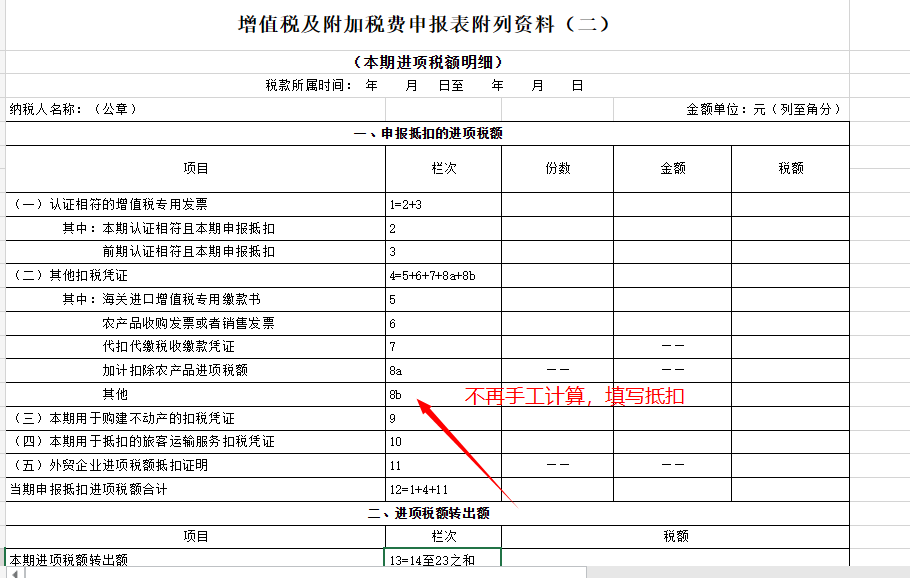910x578 pixels.
Task: Select the 份数 cell for row 6
Action: coord(558,323)
